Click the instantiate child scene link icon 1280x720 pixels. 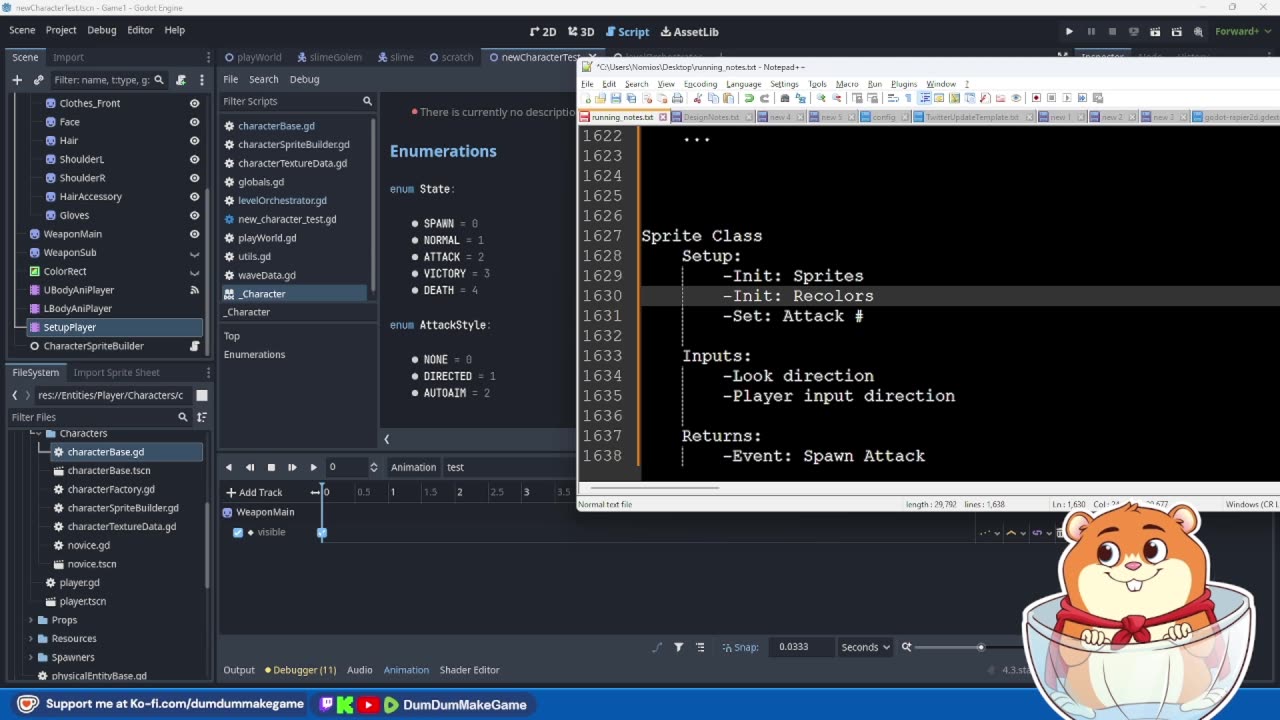pos(38,80)
